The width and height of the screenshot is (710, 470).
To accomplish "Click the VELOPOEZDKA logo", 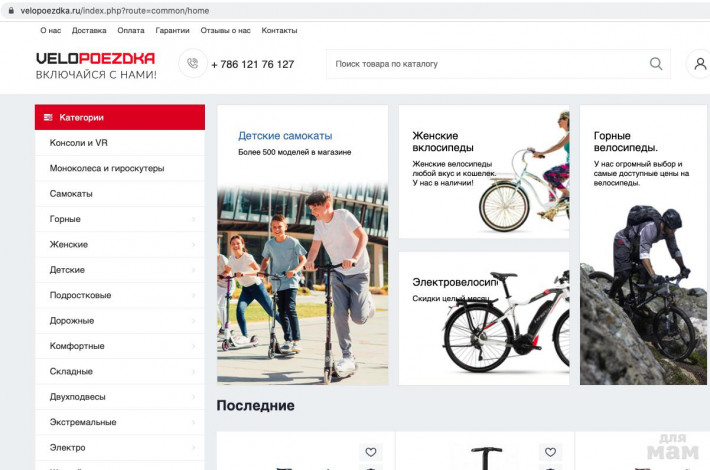I will point(95,59).
